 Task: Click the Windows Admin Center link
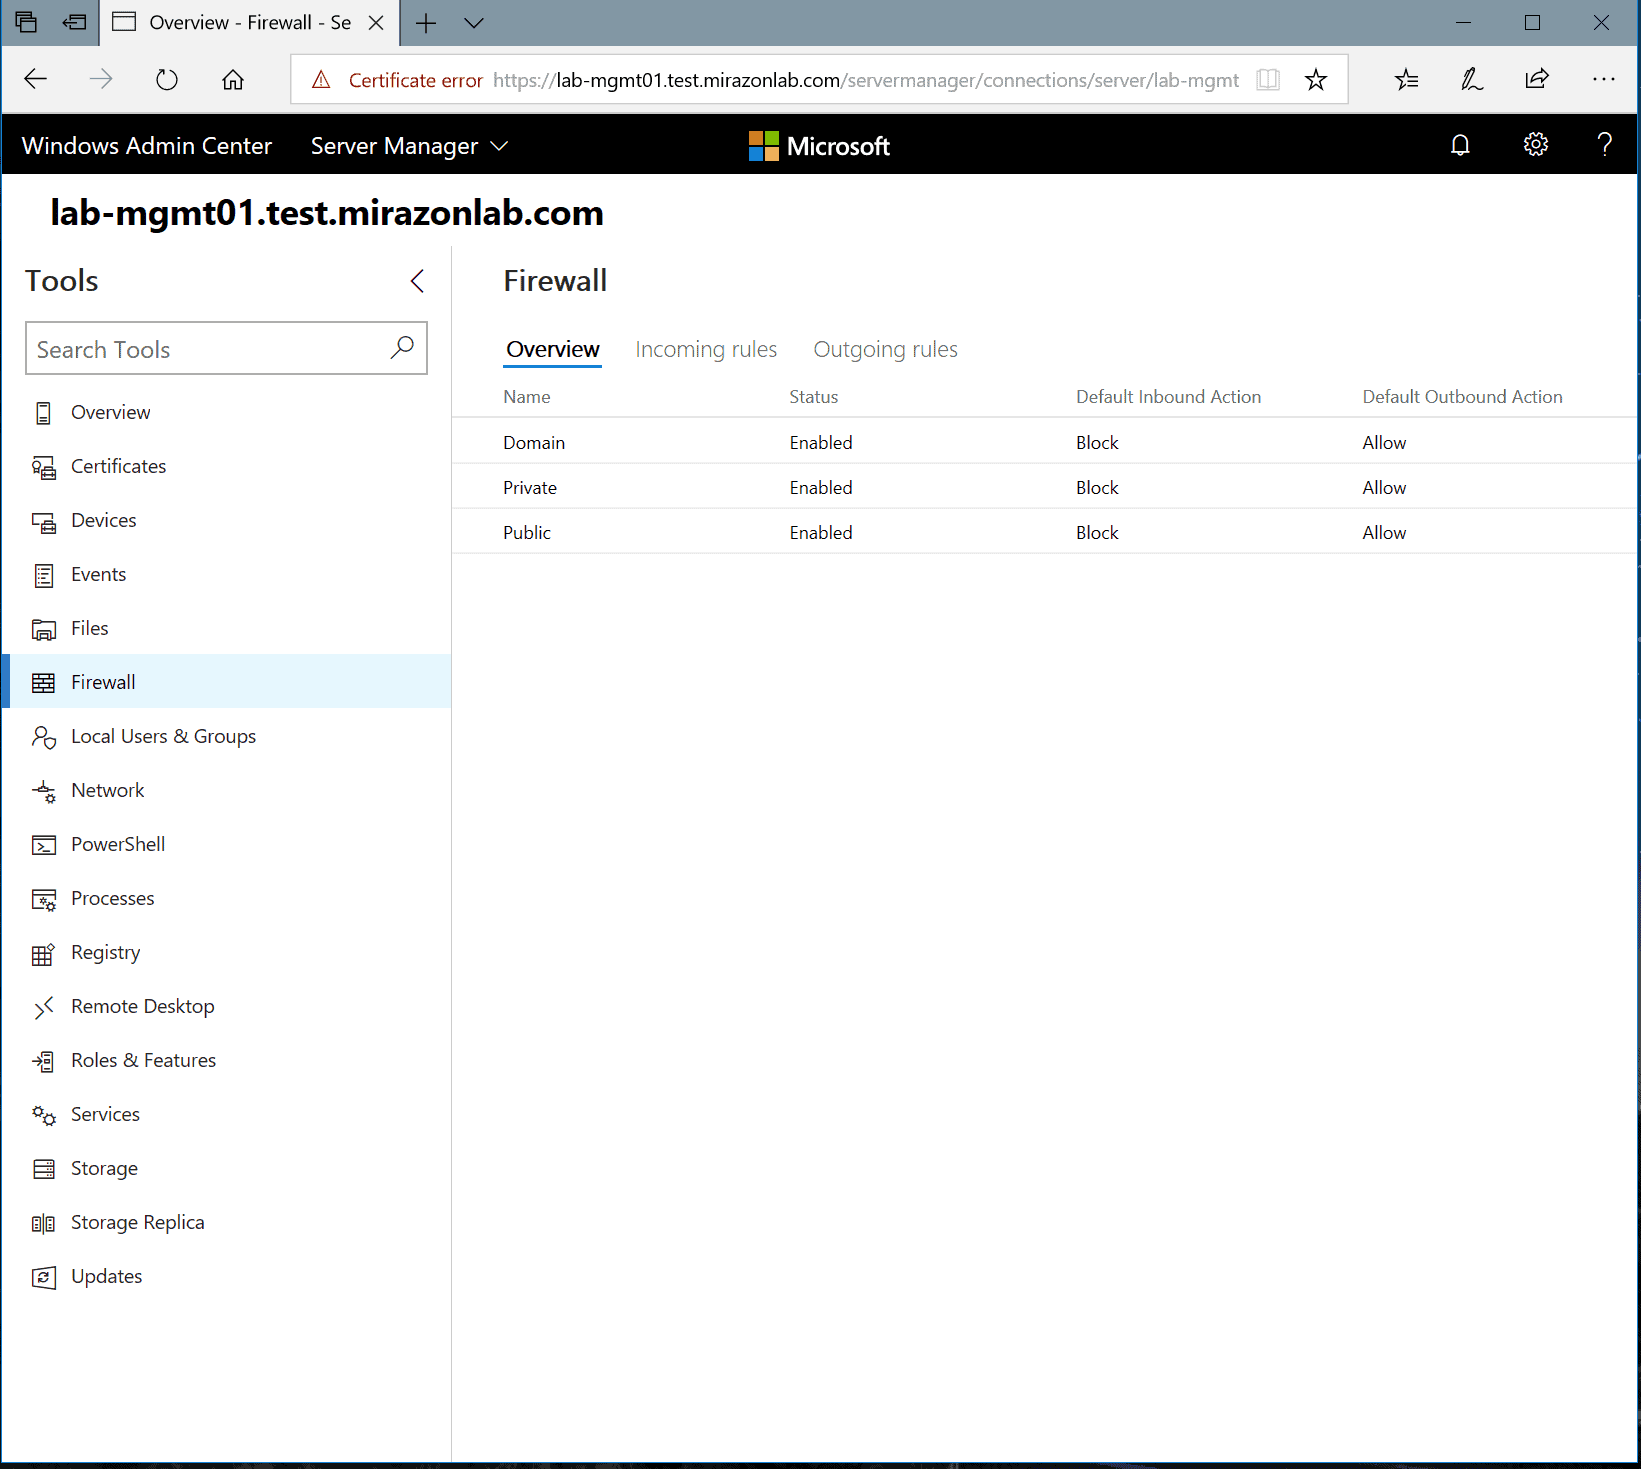(147, 146)
